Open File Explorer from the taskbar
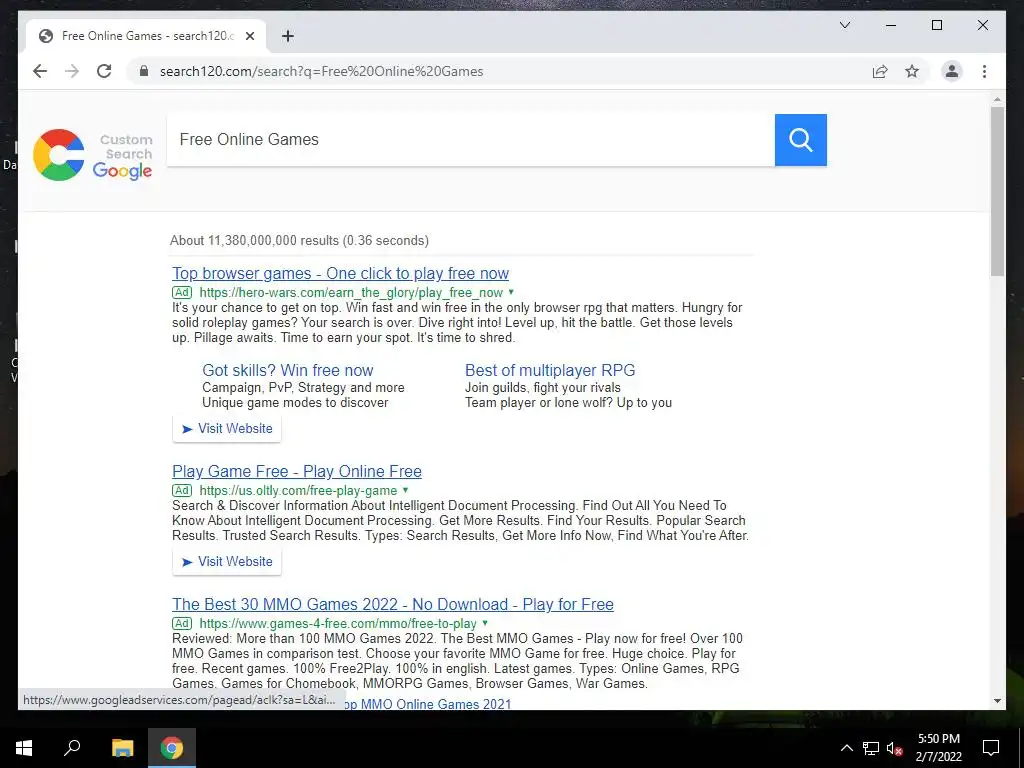 click(122, 748)
